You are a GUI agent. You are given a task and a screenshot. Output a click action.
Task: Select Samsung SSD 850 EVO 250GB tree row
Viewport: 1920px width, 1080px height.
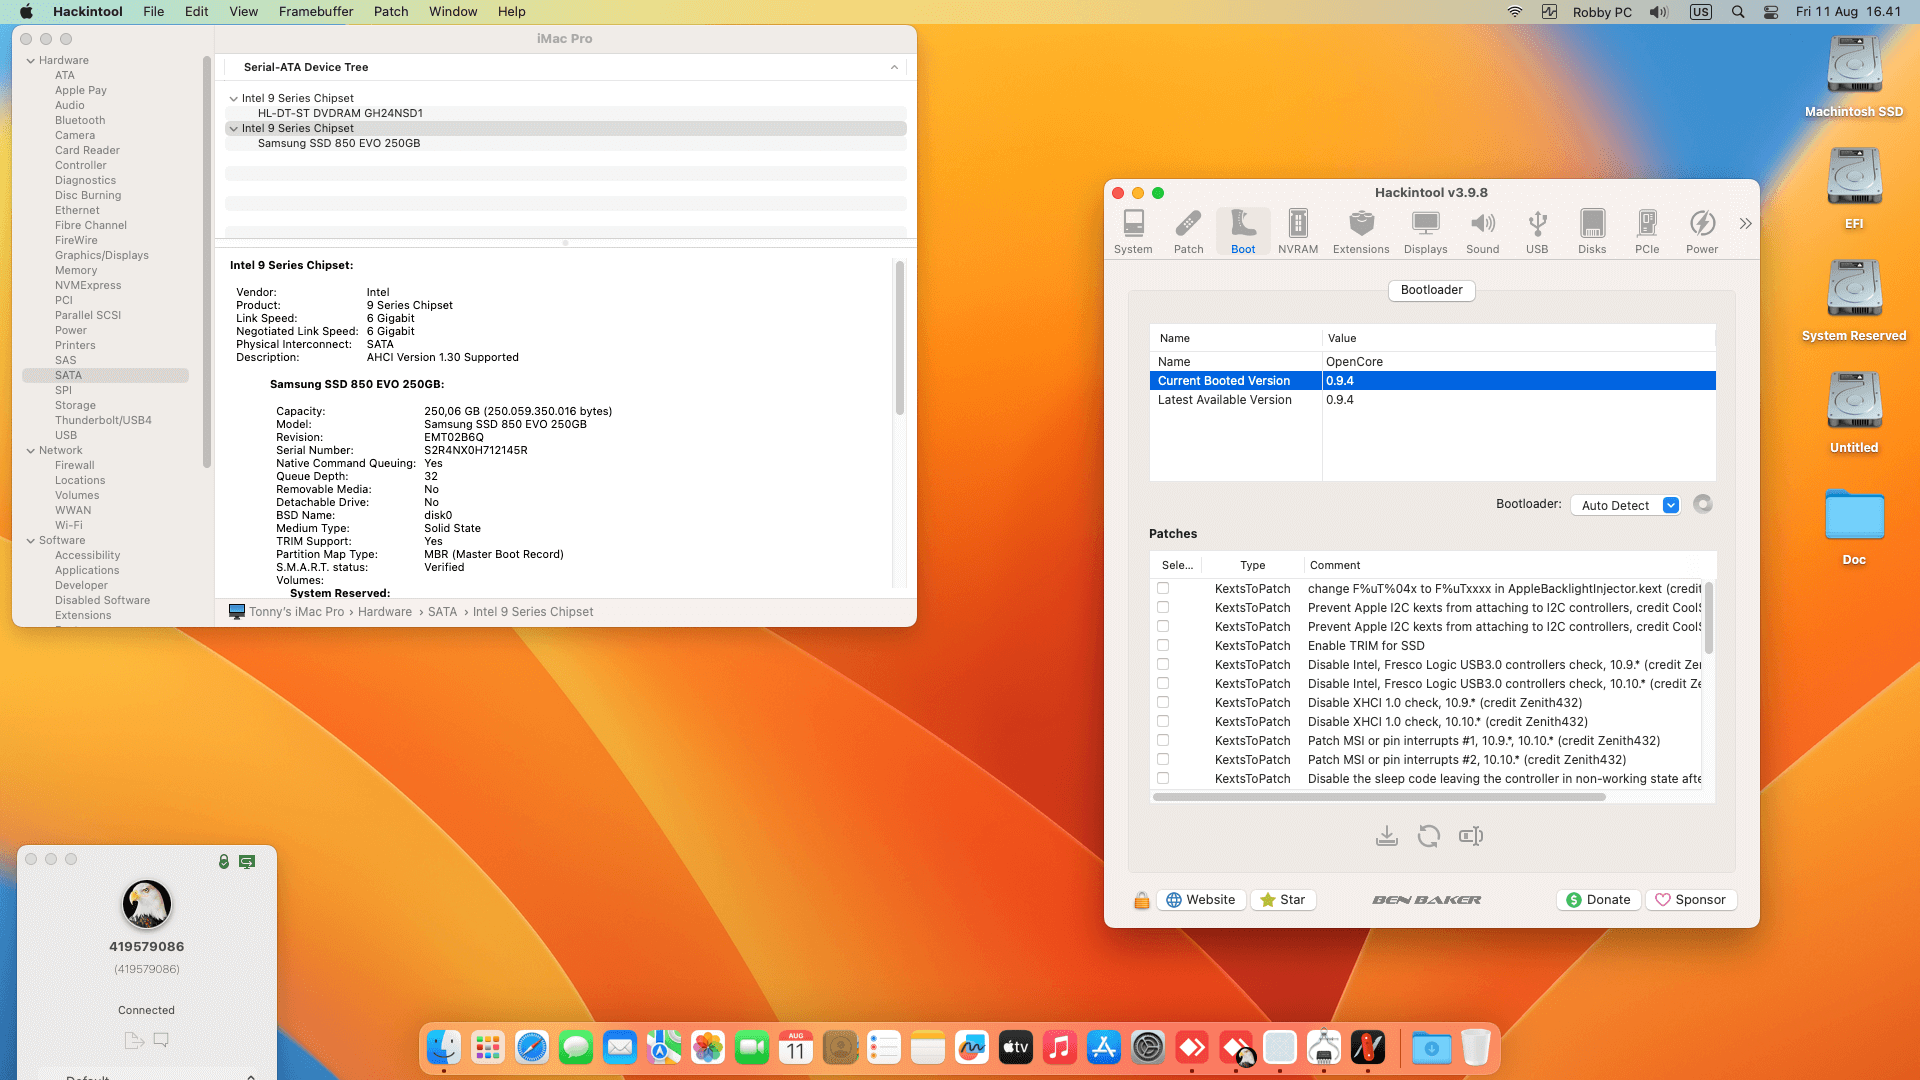(565, 144)
